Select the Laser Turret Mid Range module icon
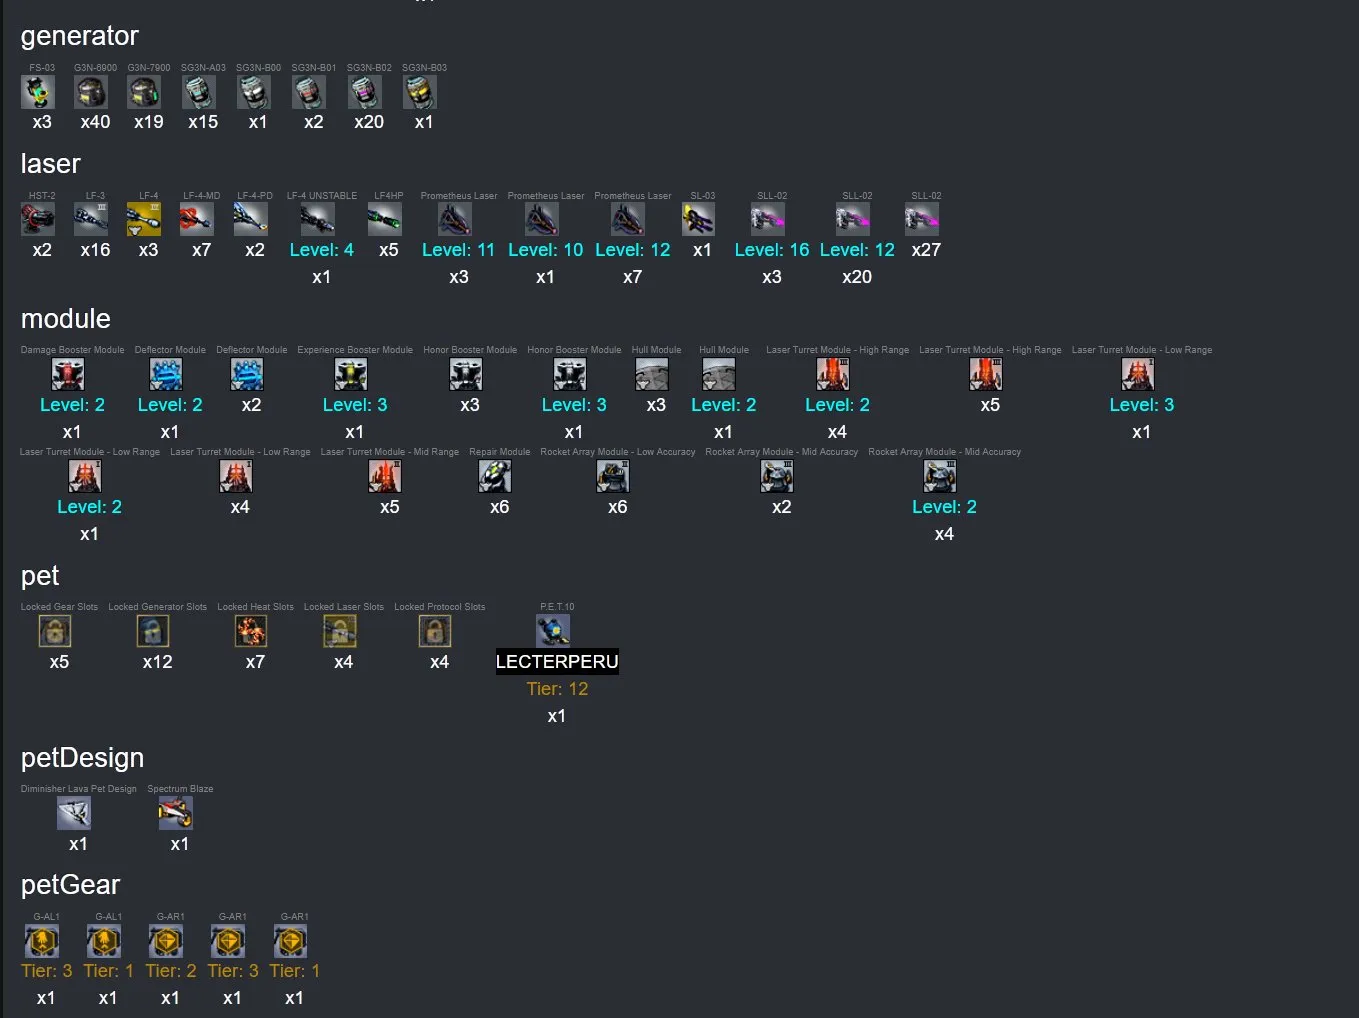 pos(386,476)
